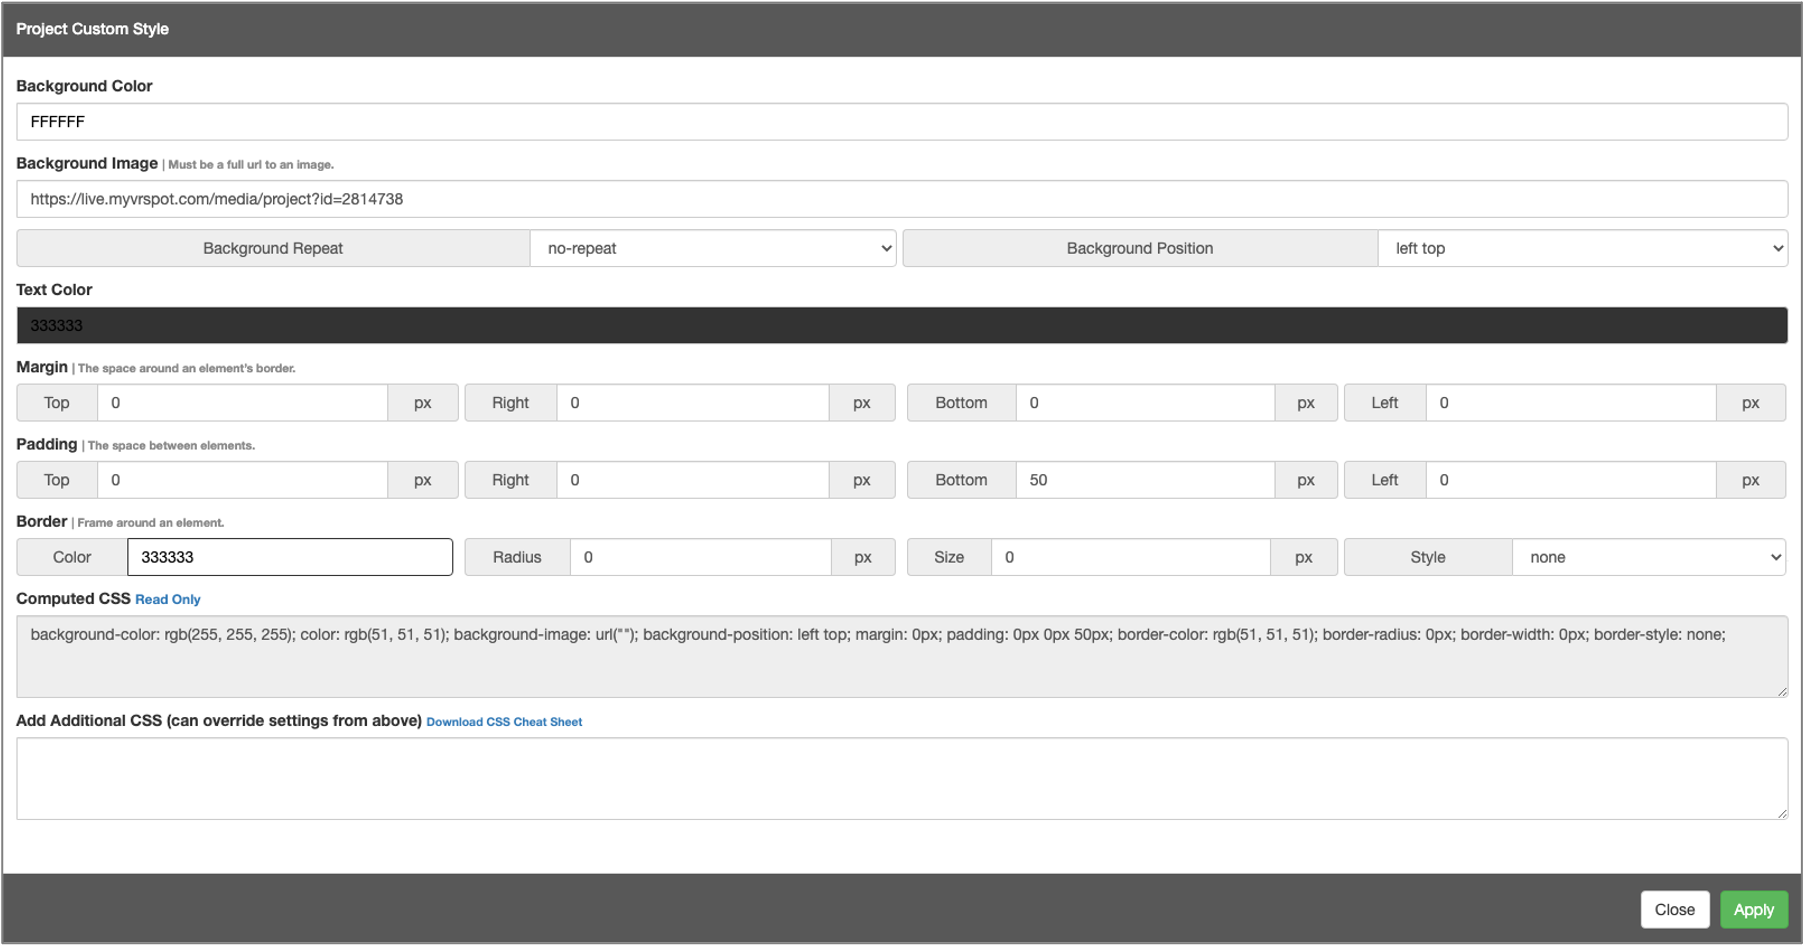Click the Margin Top value field
Screen dimensions: 1804x945
pyautogui.click(x=242, y=403)
